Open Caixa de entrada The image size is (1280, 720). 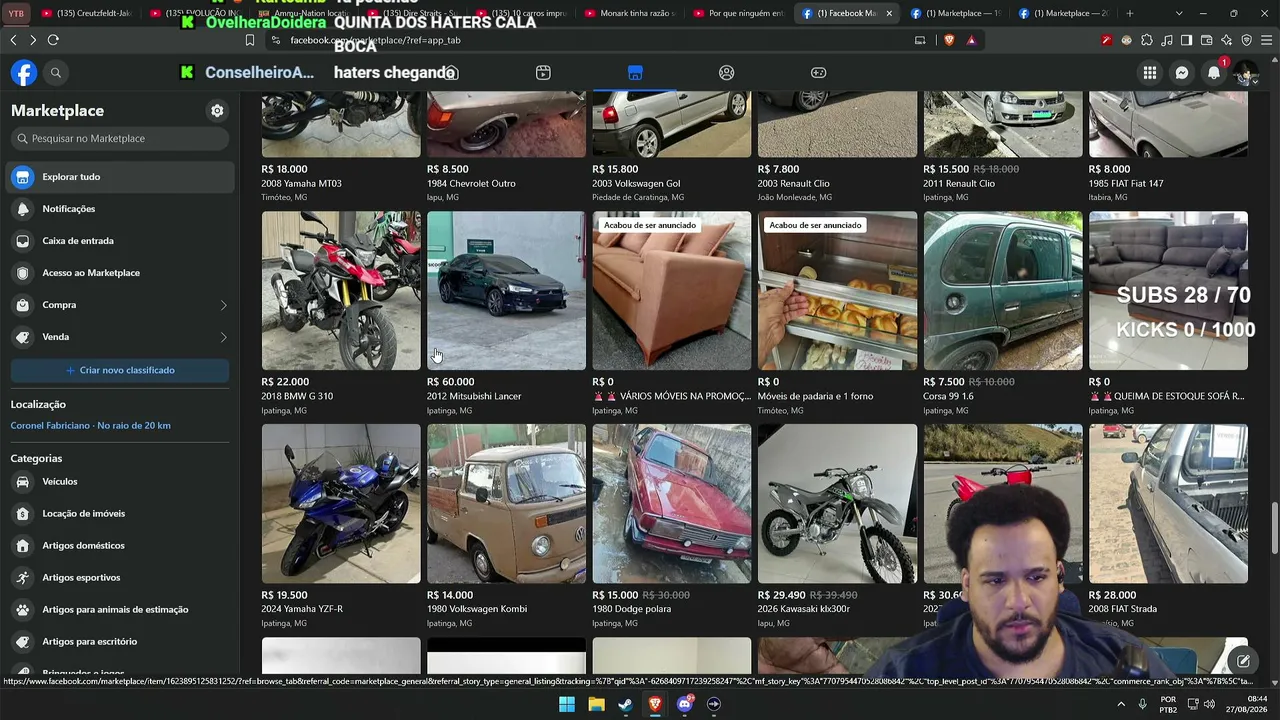click(120, 241)
